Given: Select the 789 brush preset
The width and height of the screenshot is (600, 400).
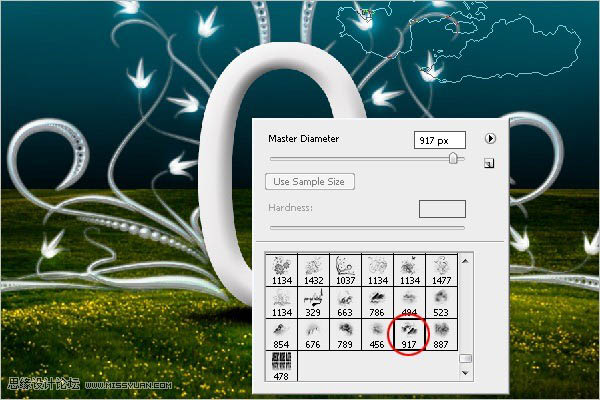Looking at the screenshot, I should 345,334.
